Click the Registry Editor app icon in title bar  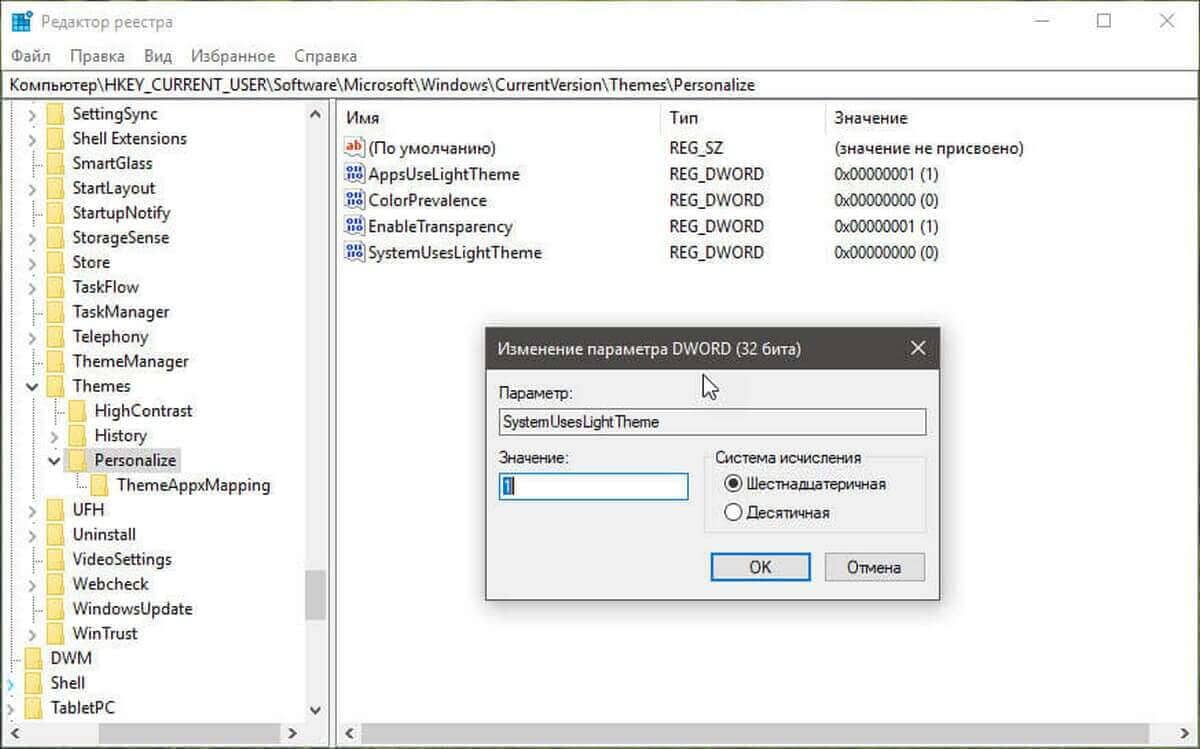[x=23, y=21]
